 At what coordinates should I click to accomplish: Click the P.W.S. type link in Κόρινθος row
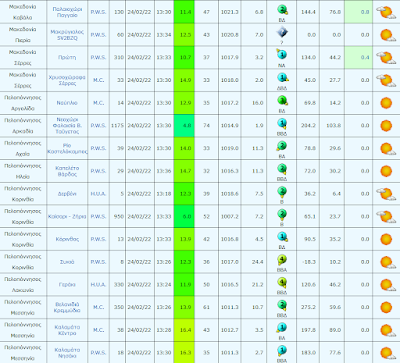(x=98, y=239)
